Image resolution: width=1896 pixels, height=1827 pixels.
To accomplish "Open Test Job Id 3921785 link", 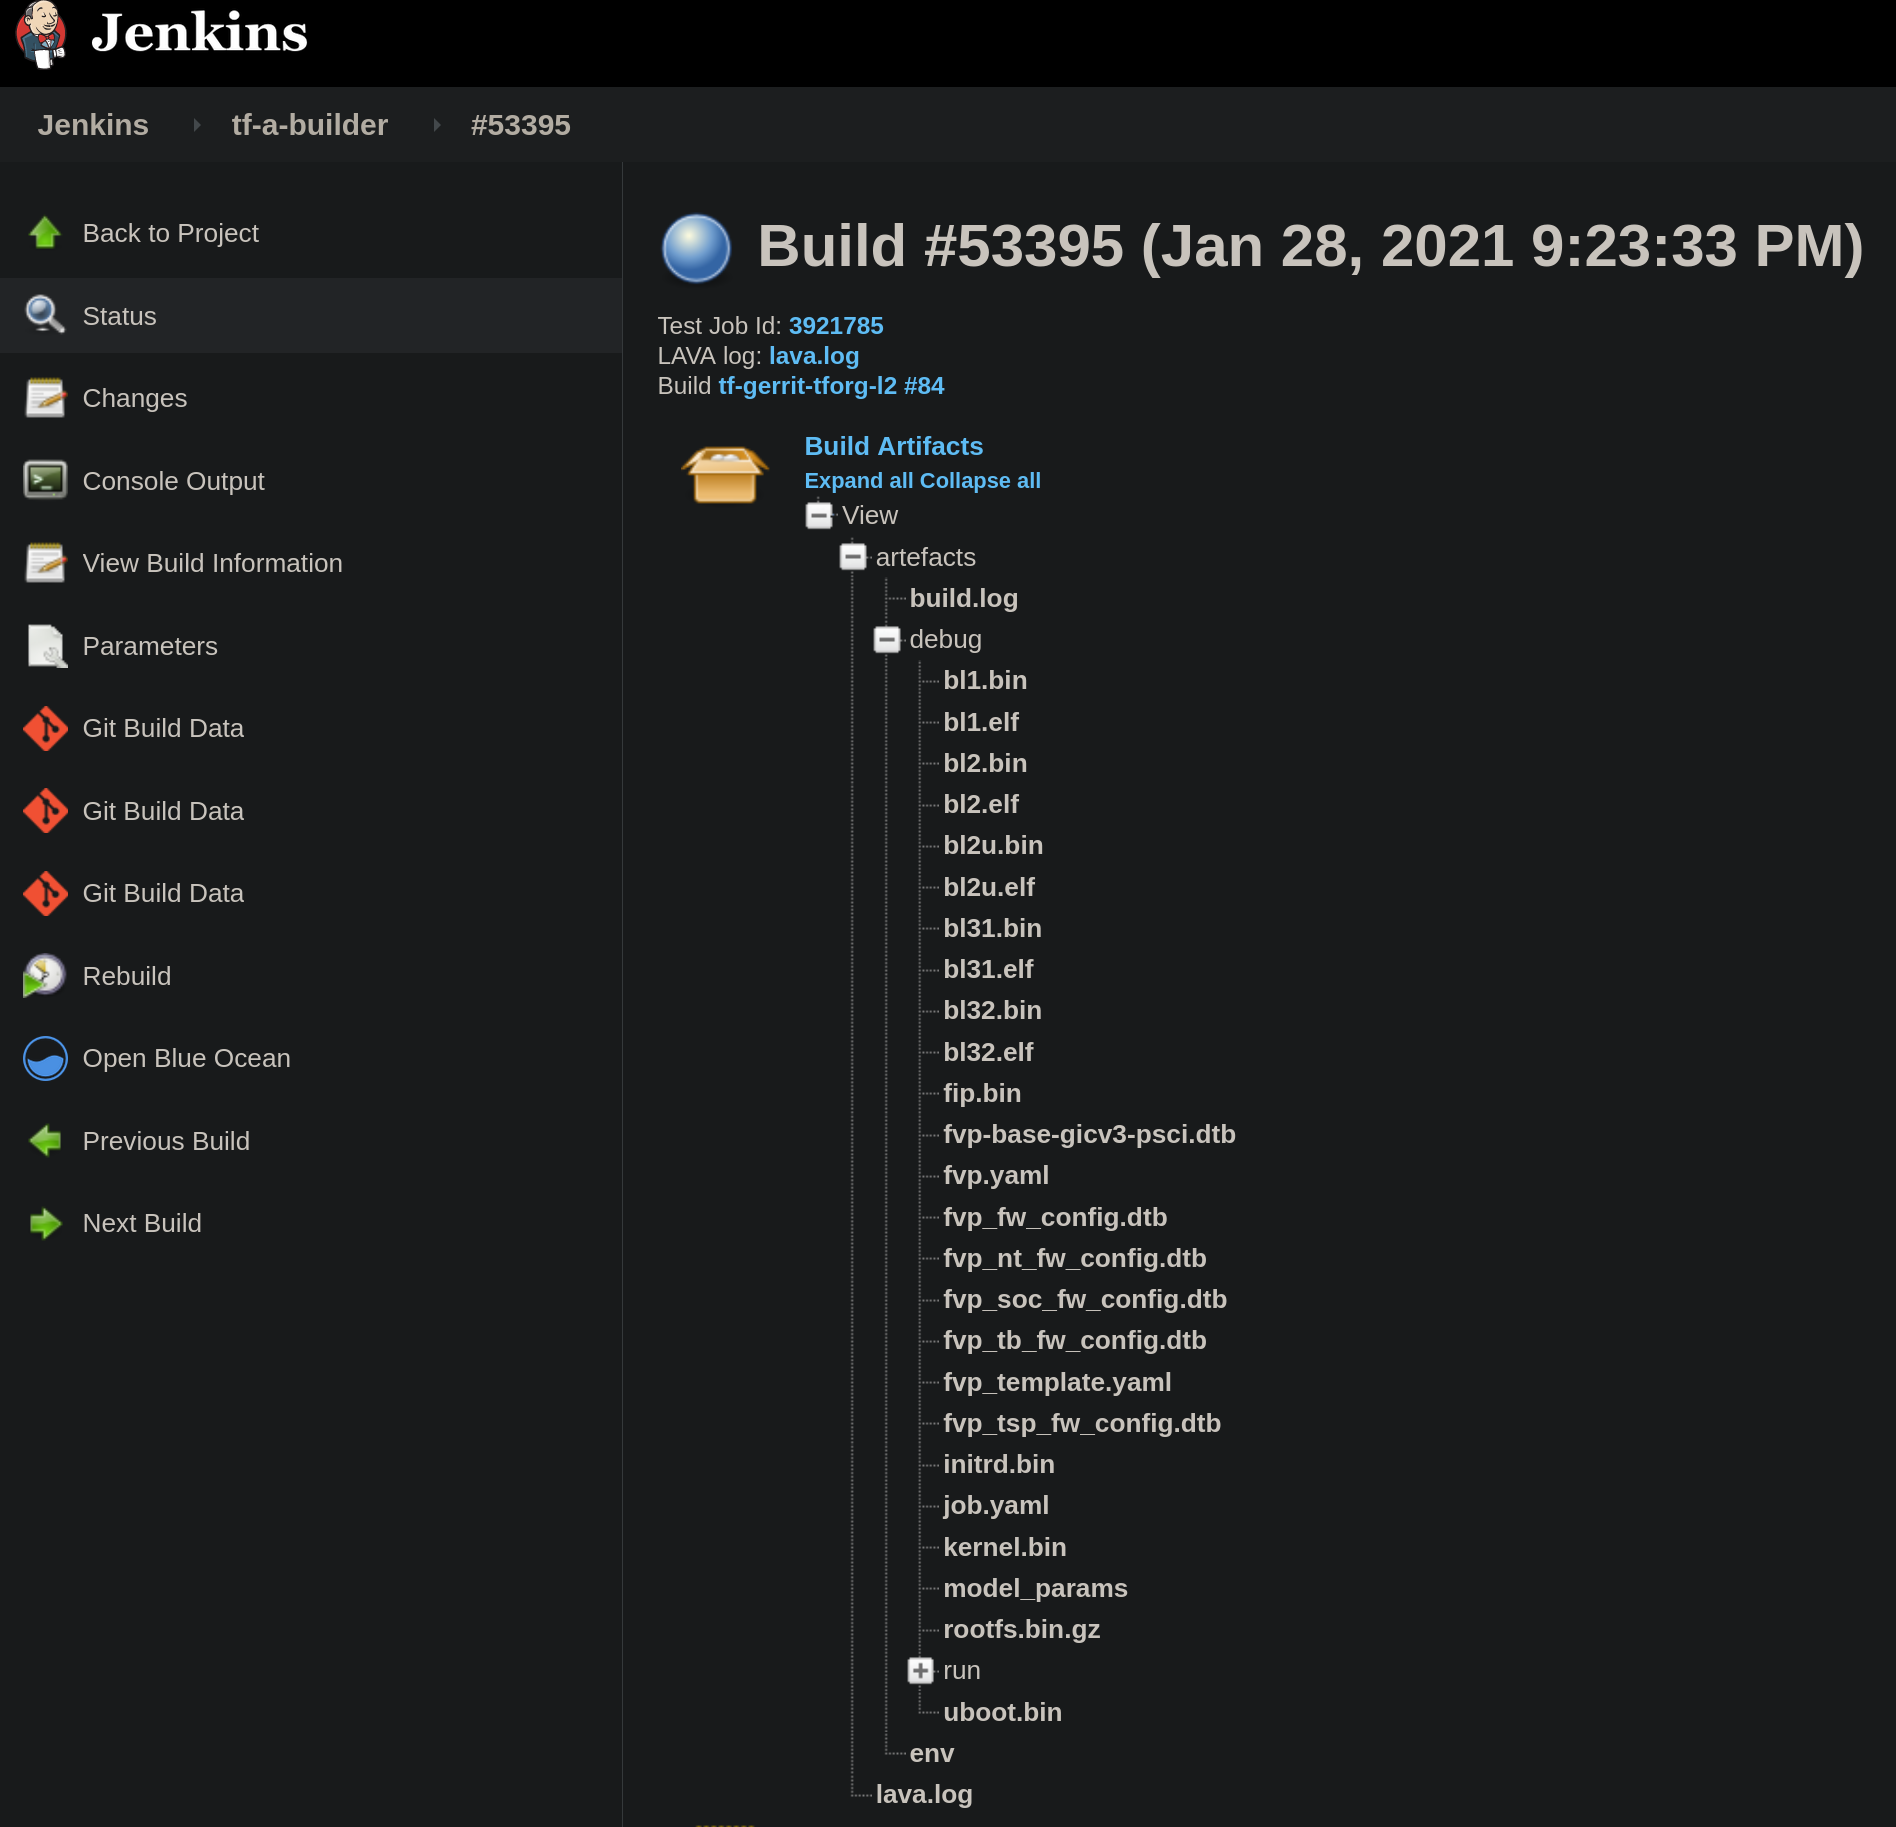I will [835, 326].
